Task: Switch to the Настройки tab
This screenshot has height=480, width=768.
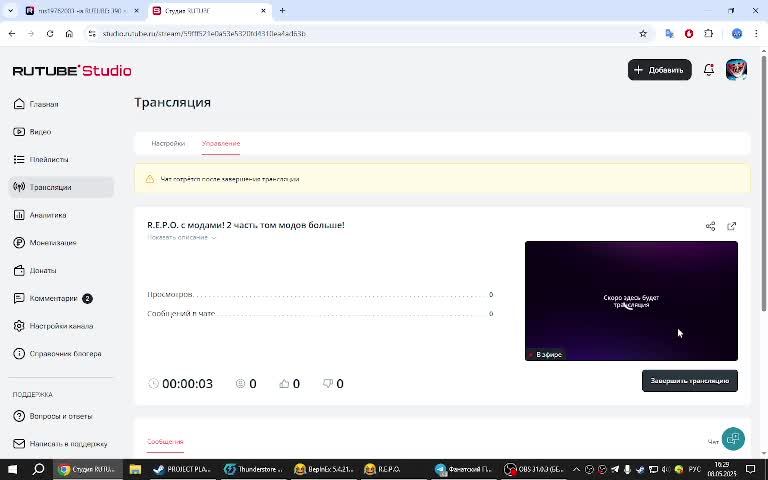Action: pyautogui.click(x=168, y=144)
